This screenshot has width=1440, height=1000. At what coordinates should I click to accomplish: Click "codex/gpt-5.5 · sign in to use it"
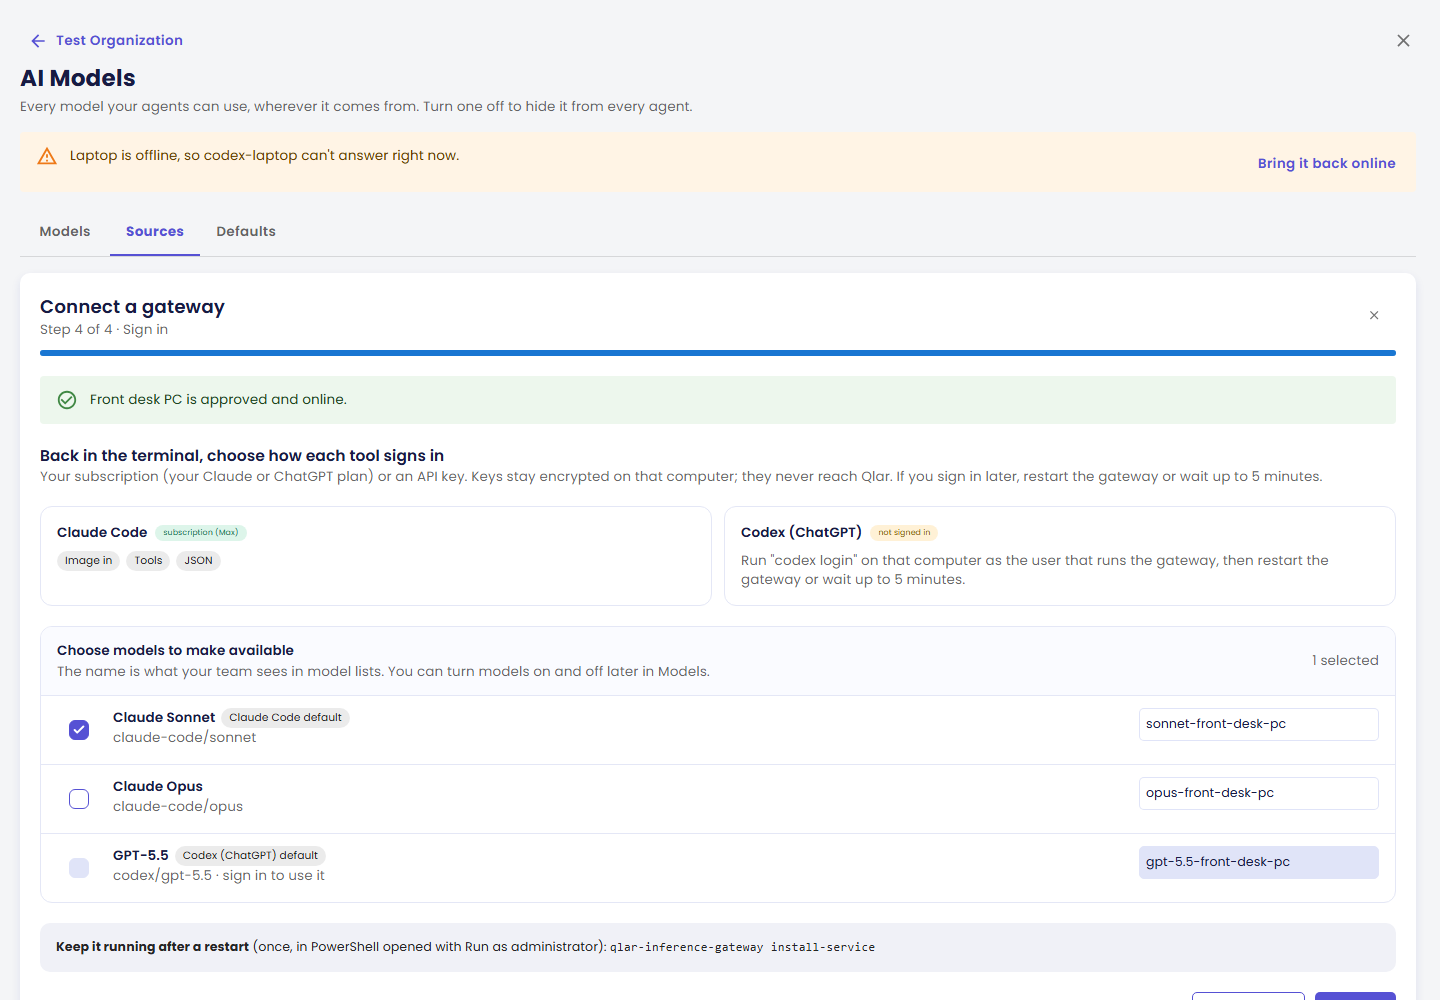pyautogui.click(x=219, y=875)
